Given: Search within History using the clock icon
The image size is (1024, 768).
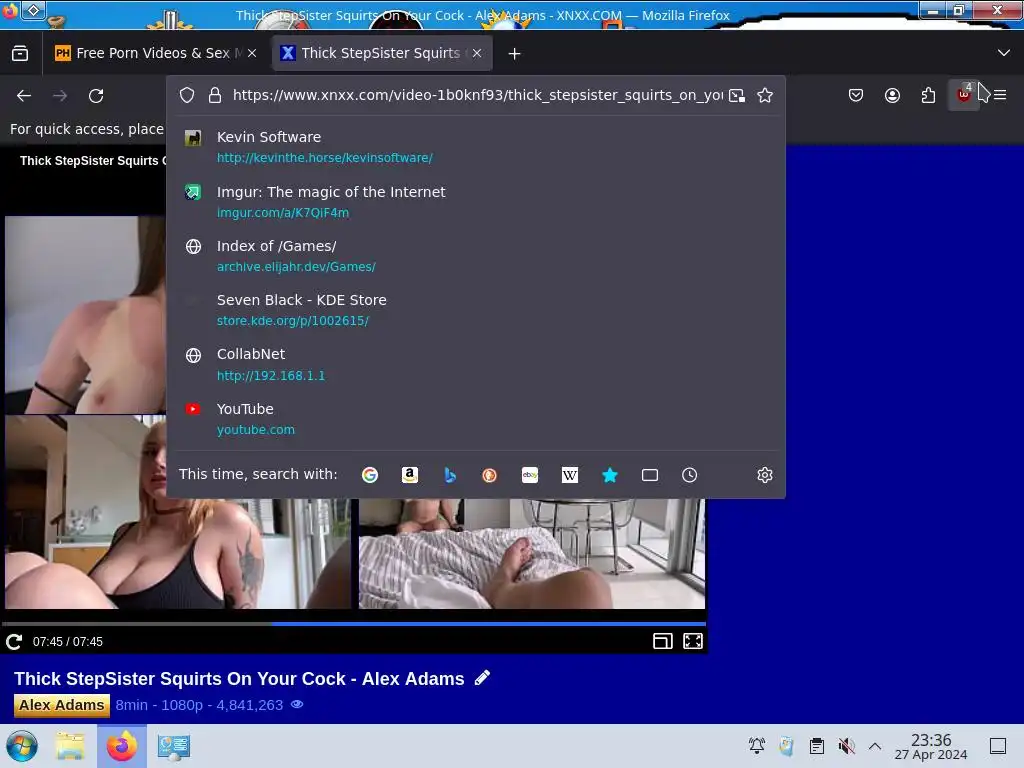Looking at the screenshot, I should point(690,475).
